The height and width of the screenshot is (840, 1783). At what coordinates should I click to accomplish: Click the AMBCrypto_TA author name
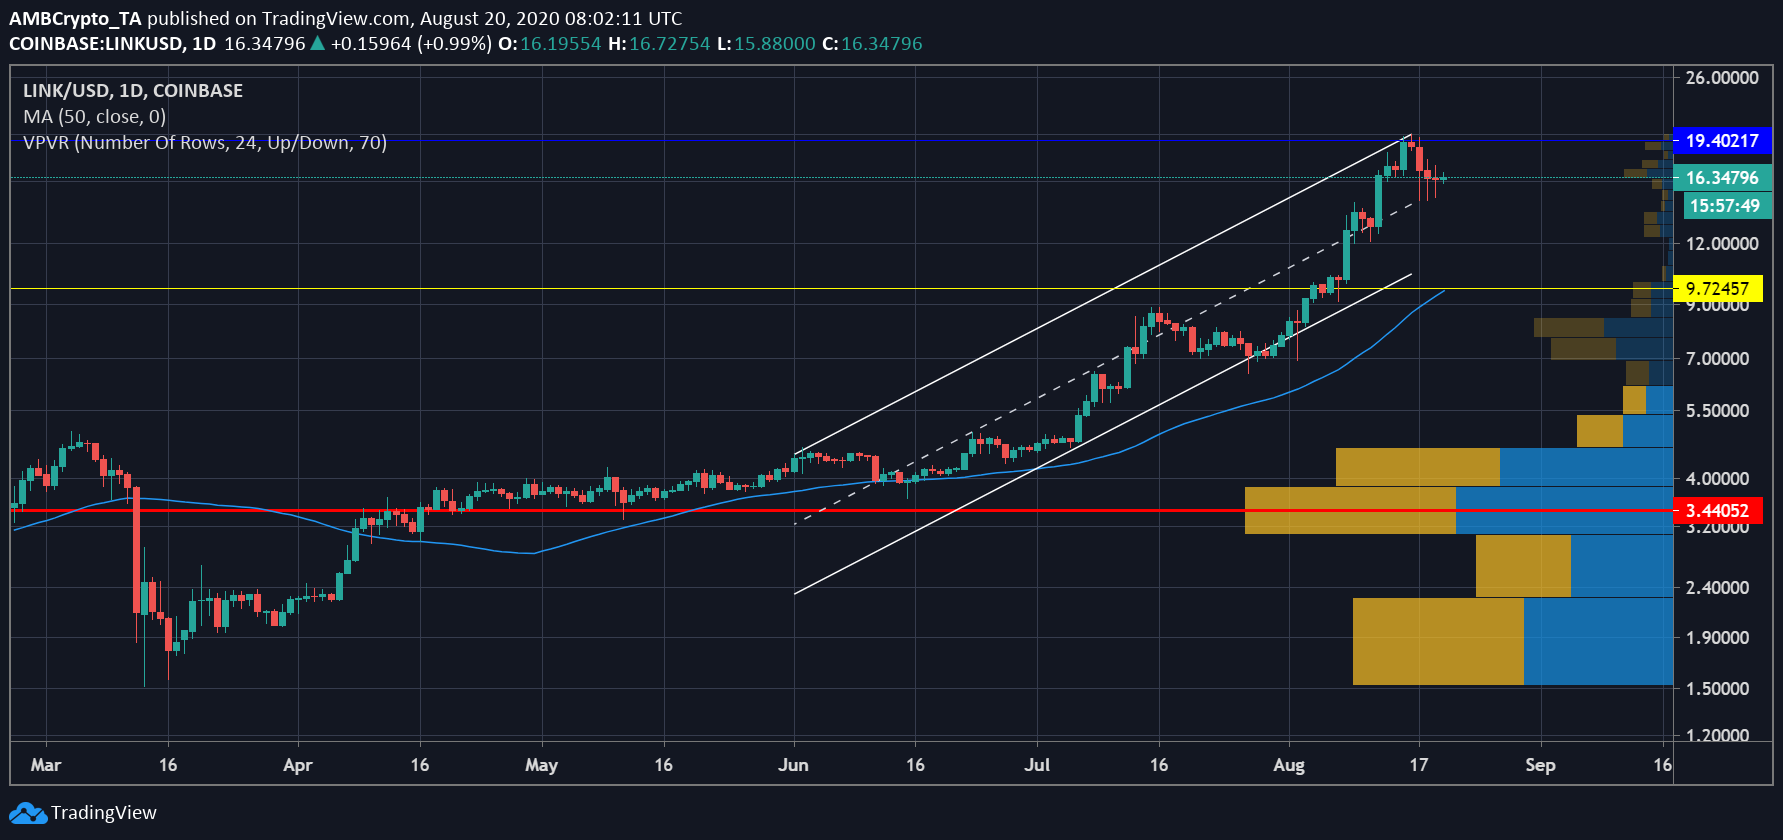75,18
